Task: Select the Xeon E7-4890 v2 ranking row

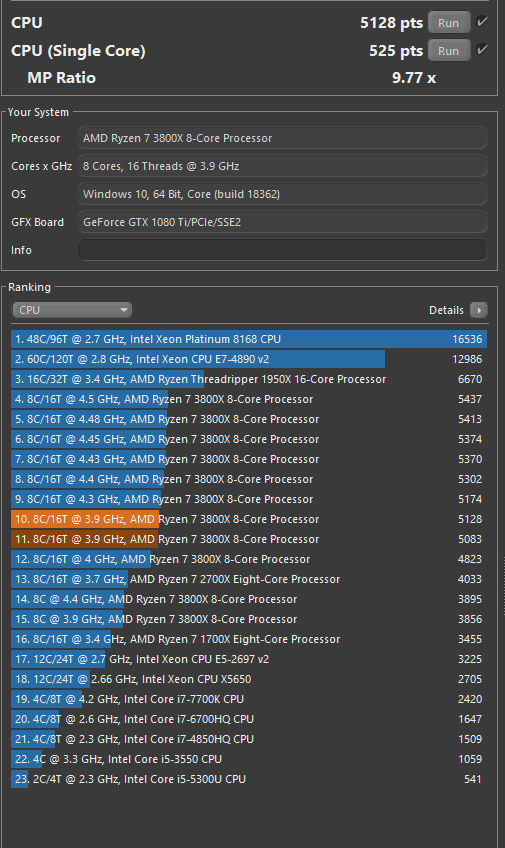Action: (x=249, y=359)
